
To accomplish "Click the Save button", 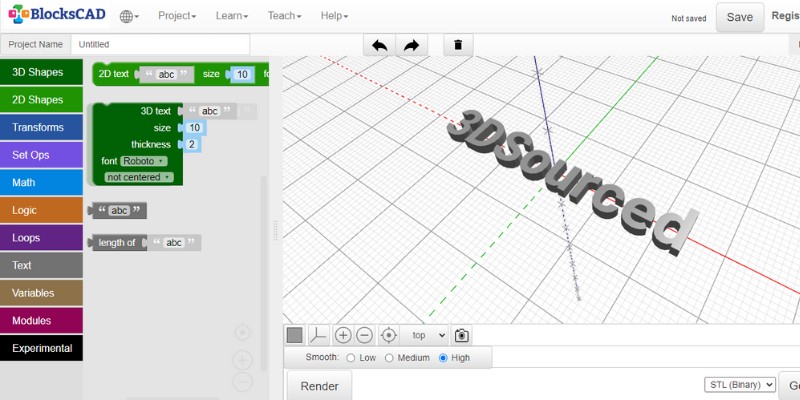I will point(739,17).
